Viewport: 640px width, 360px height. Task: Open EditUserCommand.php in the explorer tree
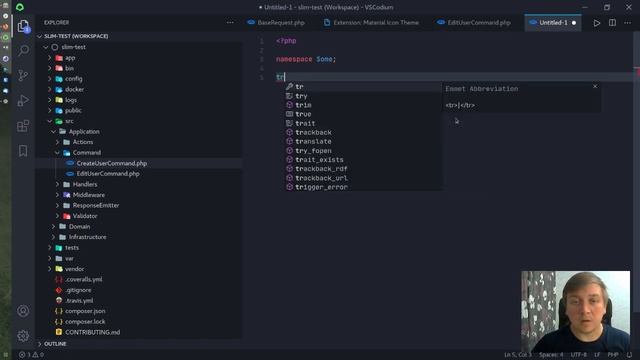140,174
